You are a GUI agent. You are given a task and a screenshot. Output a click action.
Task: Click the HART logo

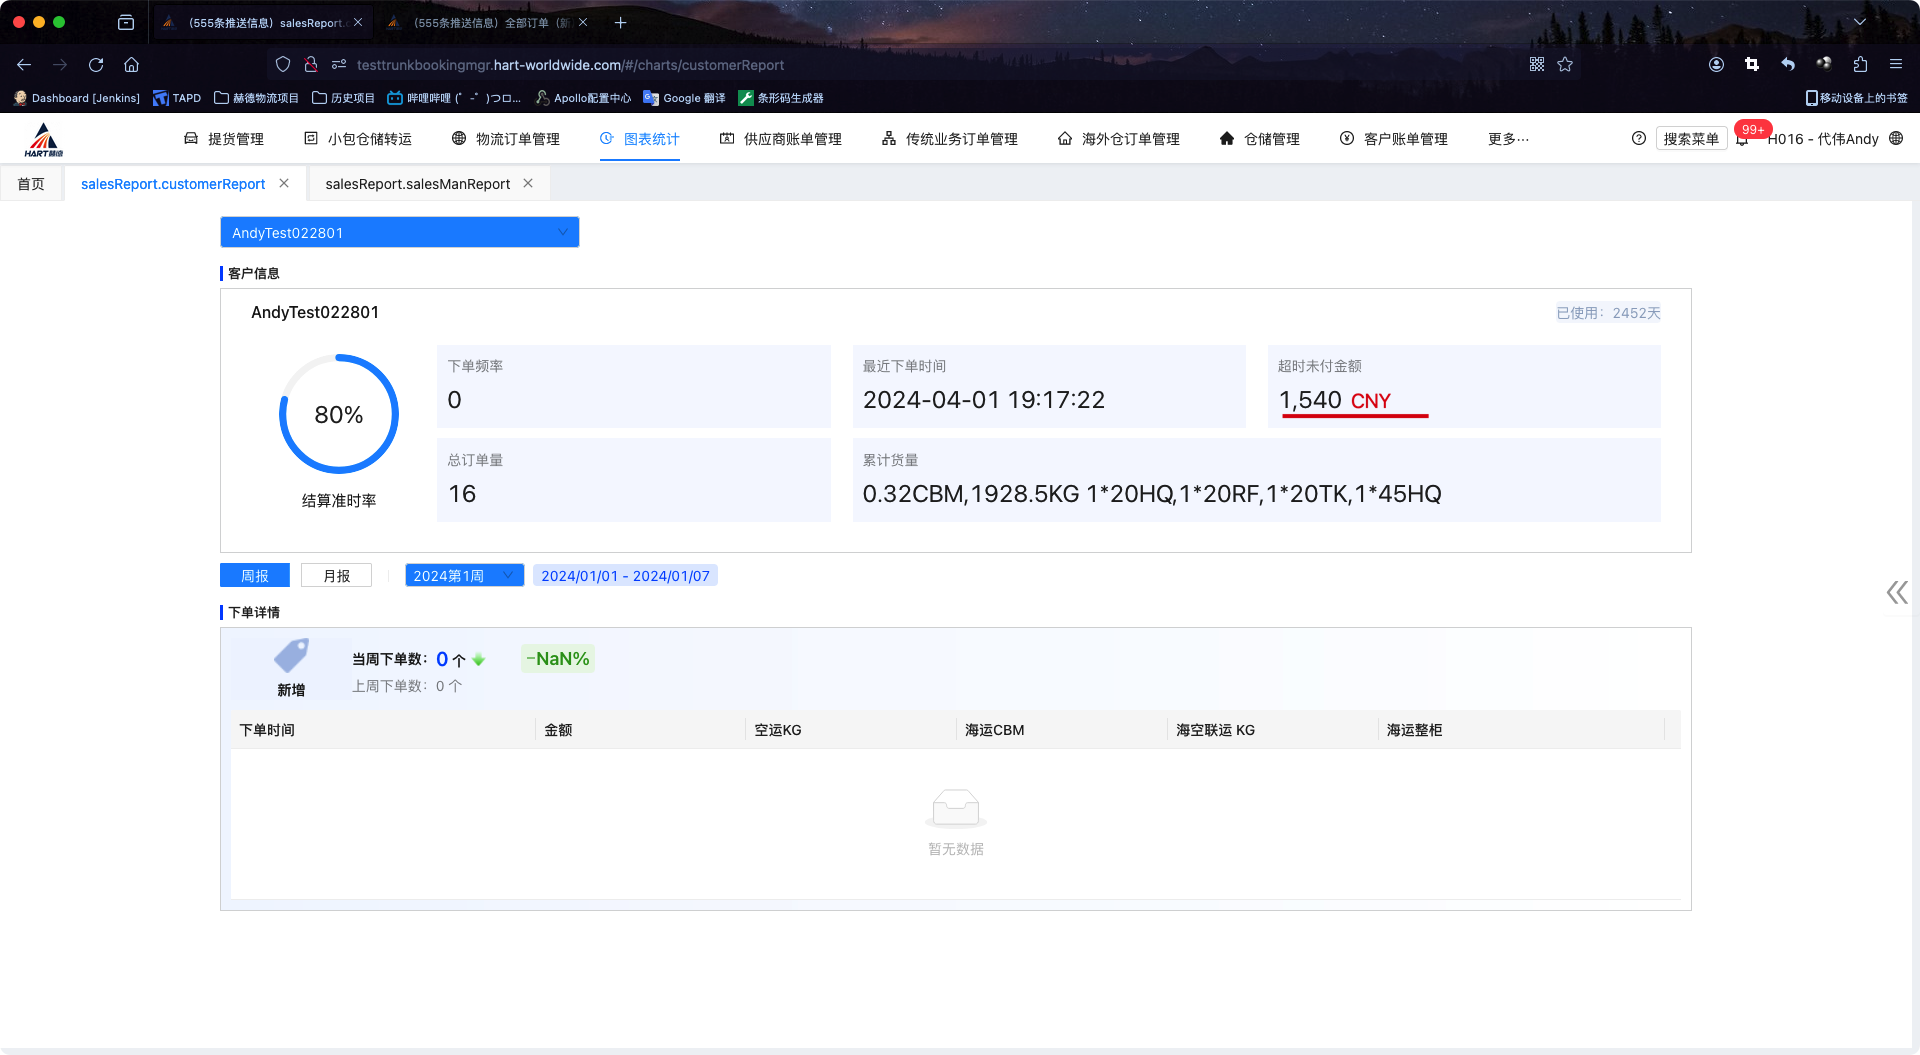click(x=44, y=140)
